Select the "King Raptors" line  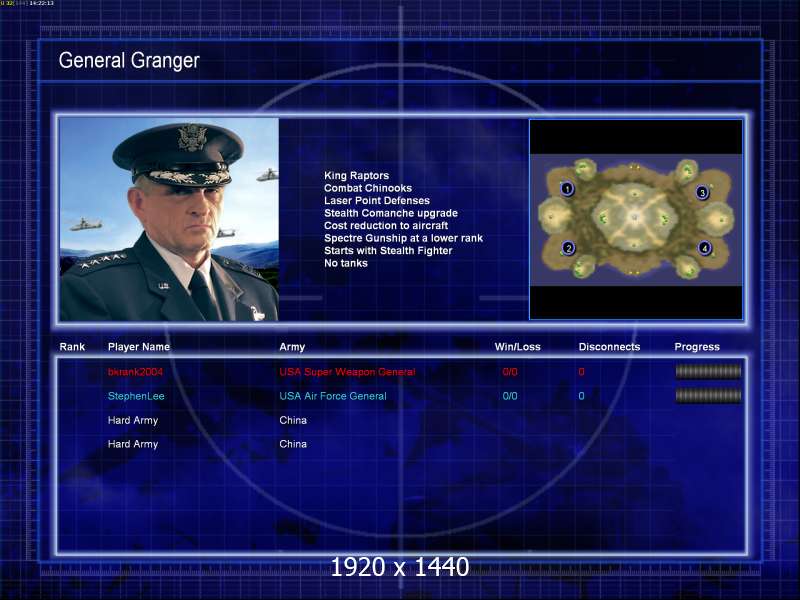(357, 176)
